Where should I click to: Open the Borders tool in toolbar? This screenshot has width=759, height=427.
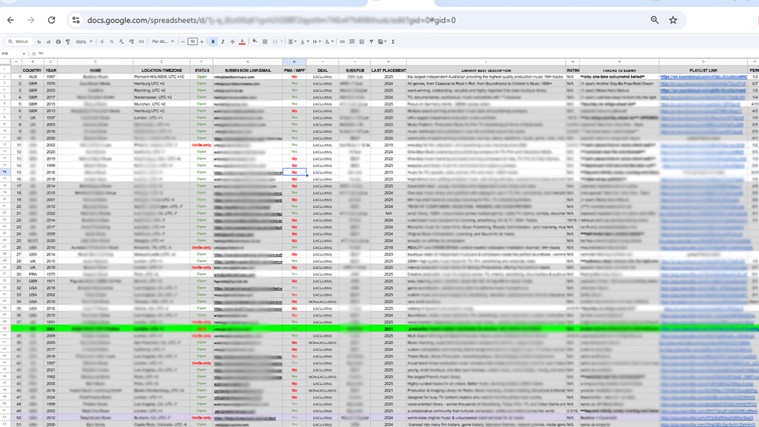tap(265, 42)
